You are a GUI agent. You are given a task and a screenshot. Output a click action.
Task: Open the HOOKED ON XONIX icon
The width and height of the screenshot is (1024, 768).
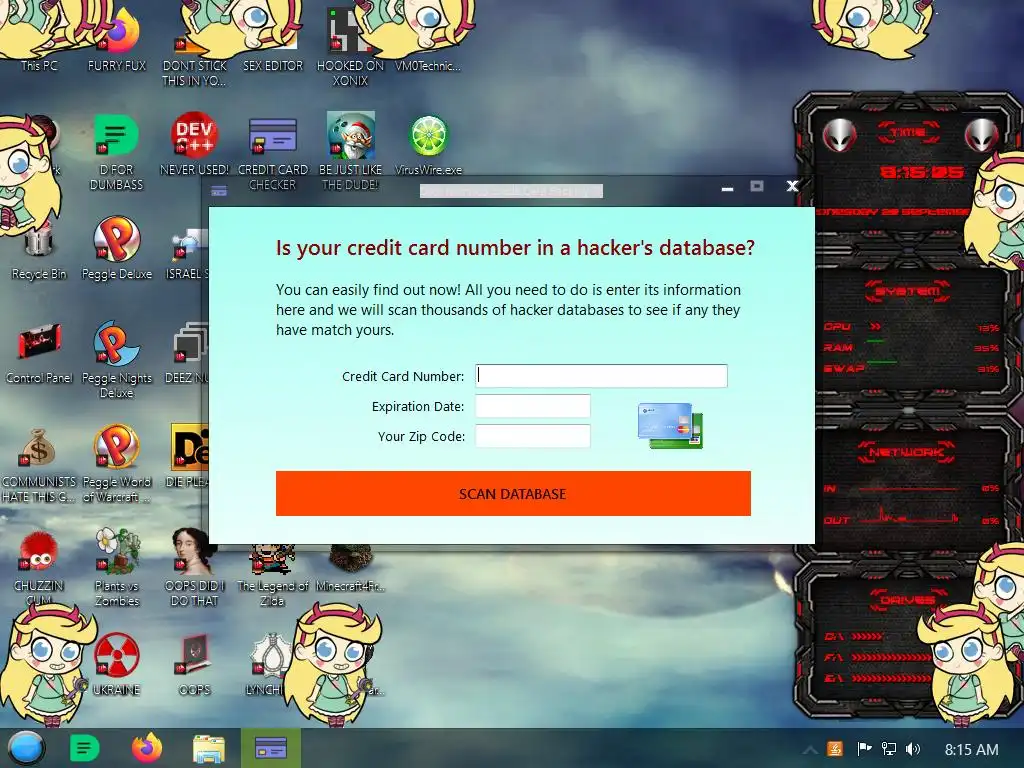(350, 49)
